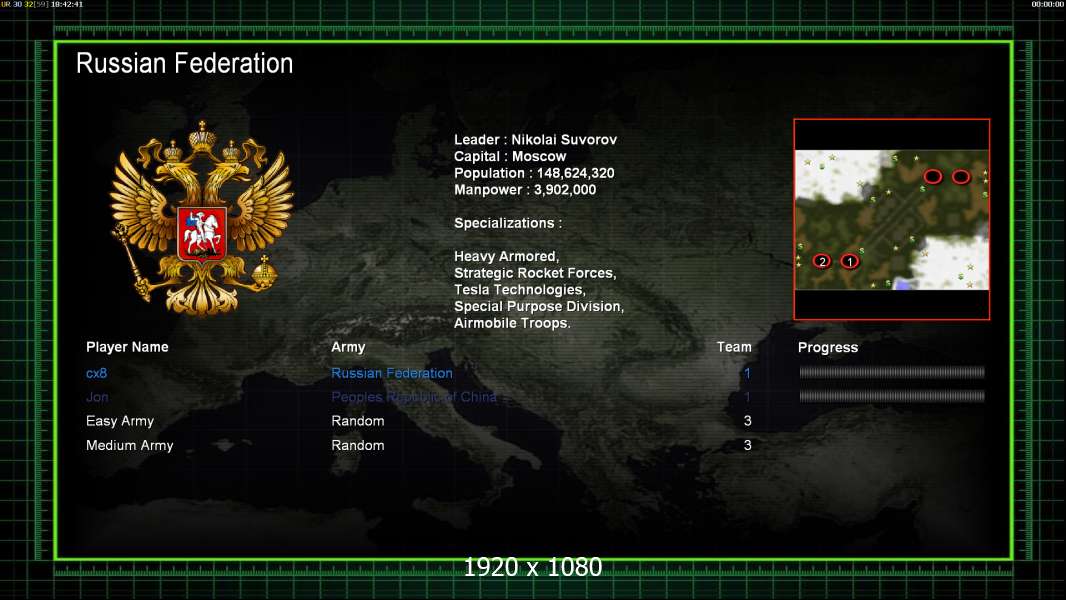
Task: Click the 18:42:41 clock readout
Action: [x=67, y=4]
